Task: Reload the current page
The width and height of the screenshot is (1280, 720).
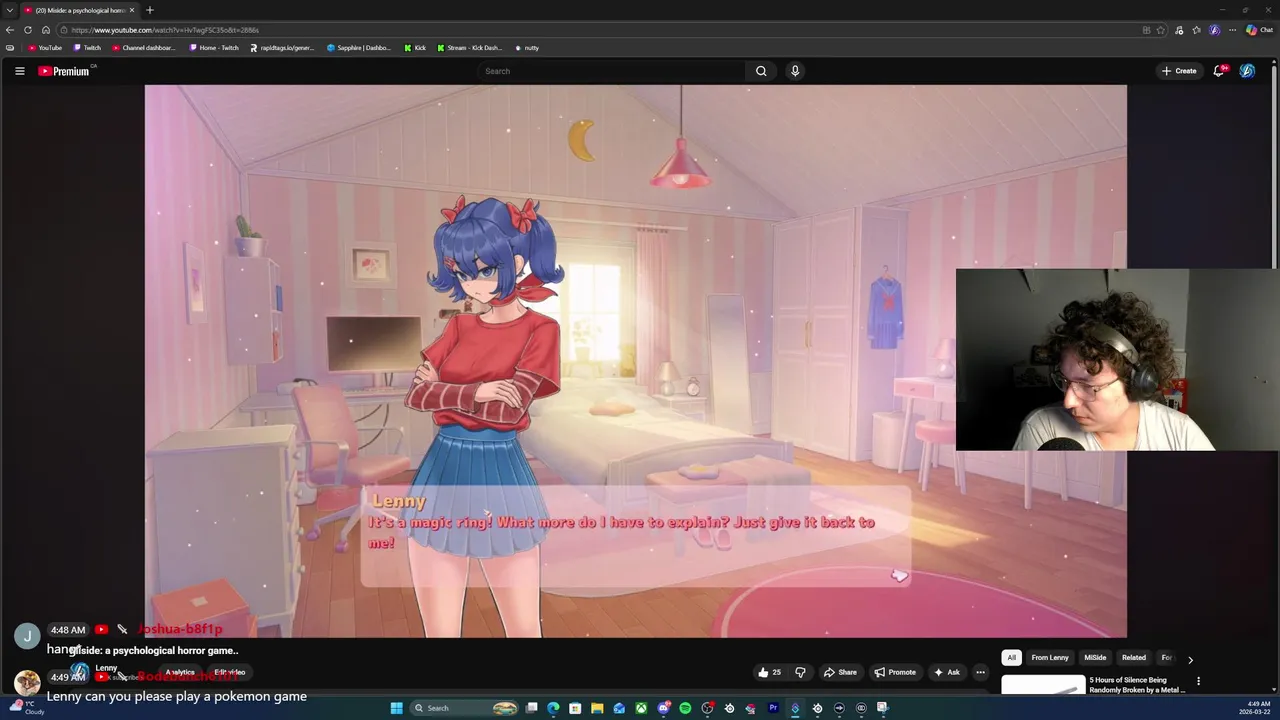Action: pyautogui.click(x=28, y=30)
